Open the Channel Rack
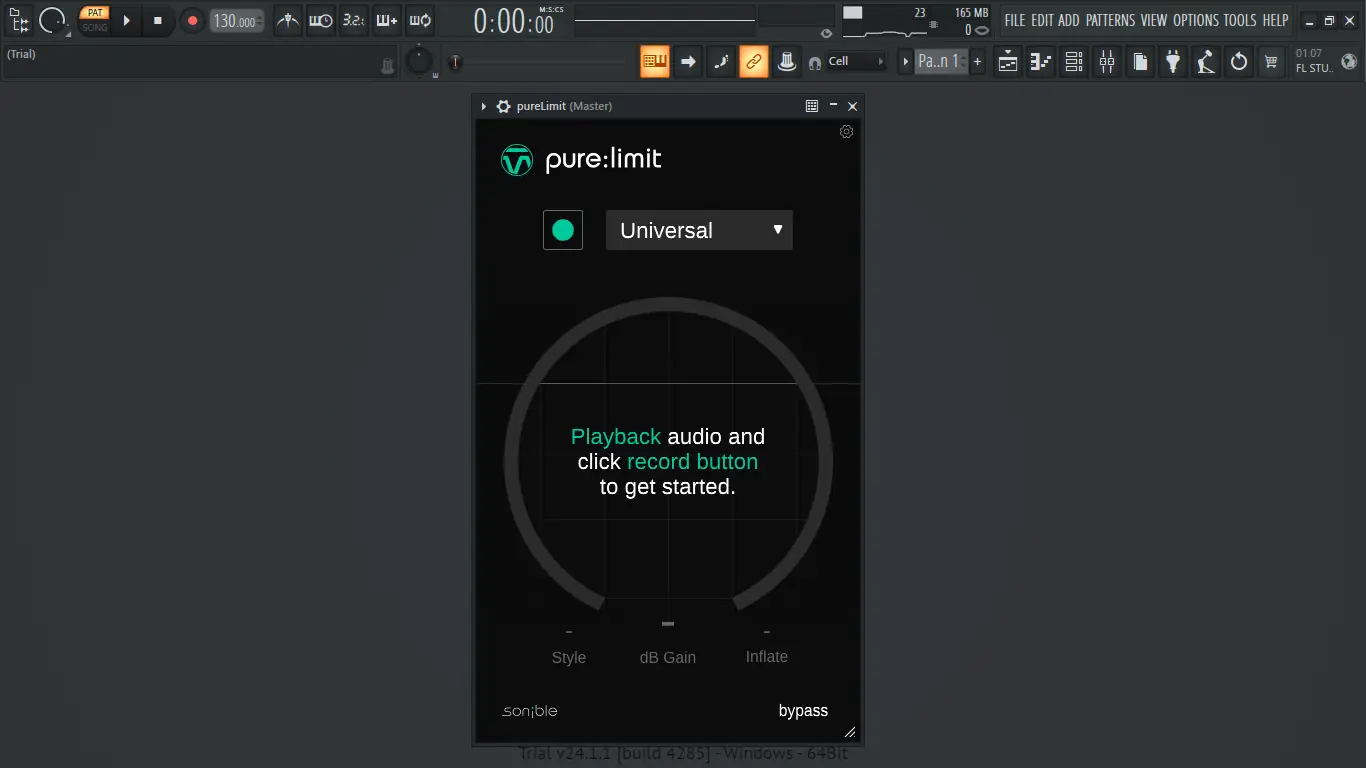 pos(1073,61)
